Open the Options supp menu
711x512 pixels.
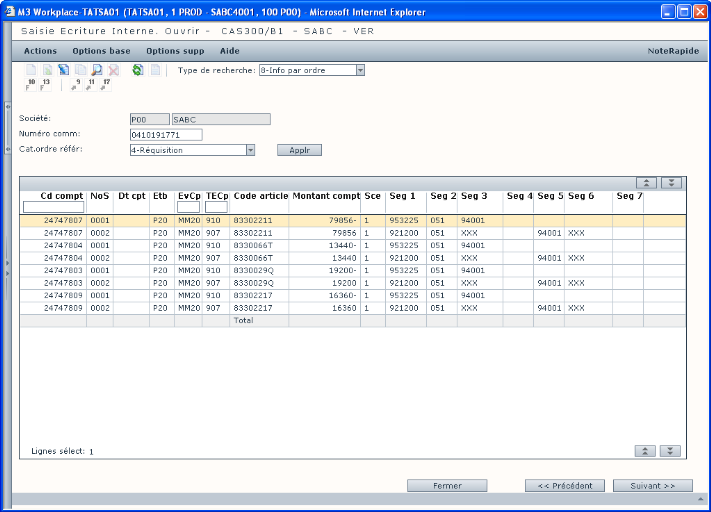pos(175,51)
